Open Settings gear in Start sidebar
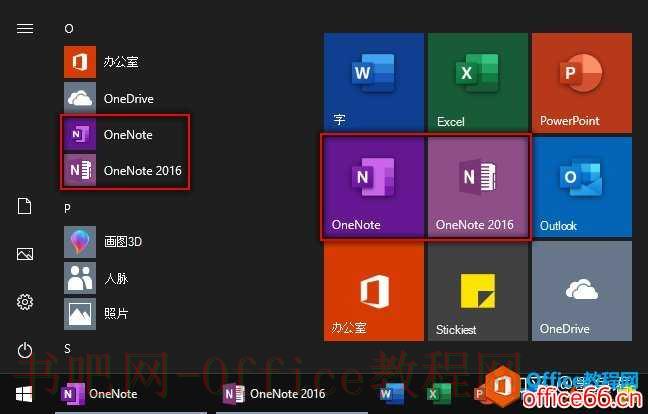The height and width of the screenshot is (414, 648). tap(25, 302)
